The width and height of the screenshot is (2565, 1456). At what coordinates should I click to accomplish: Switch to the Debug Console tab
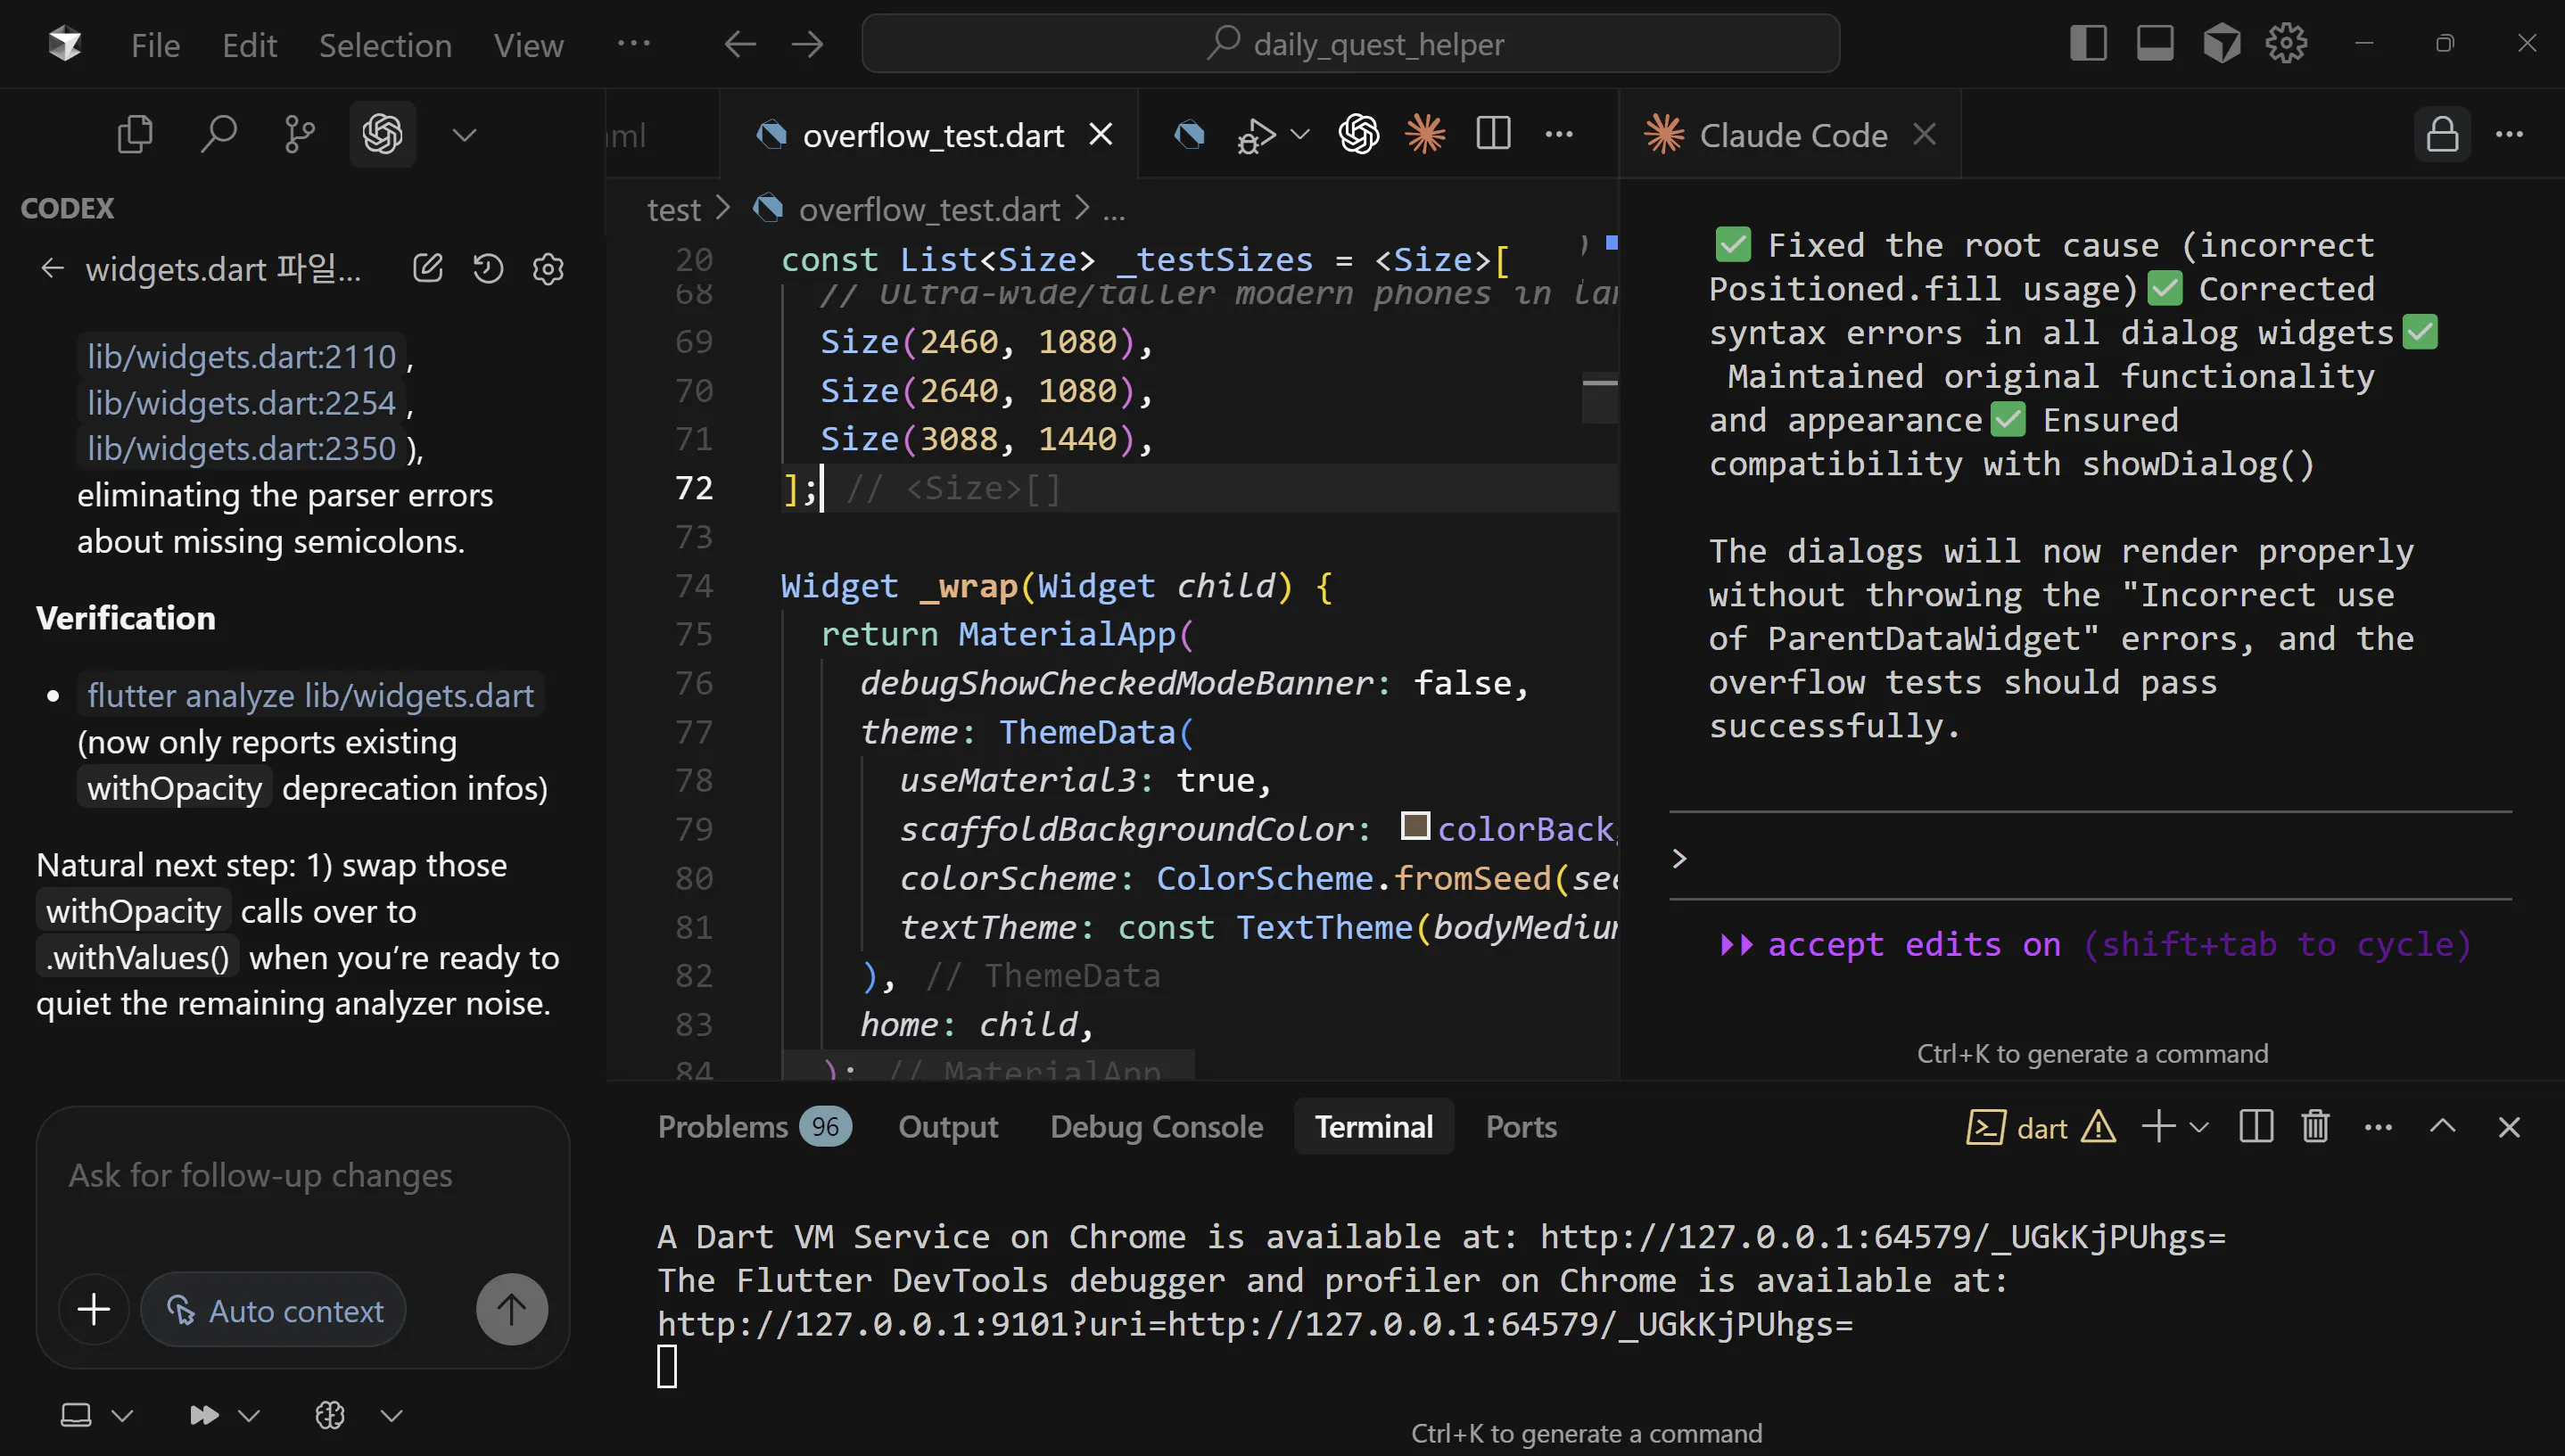[1156, 1127]
